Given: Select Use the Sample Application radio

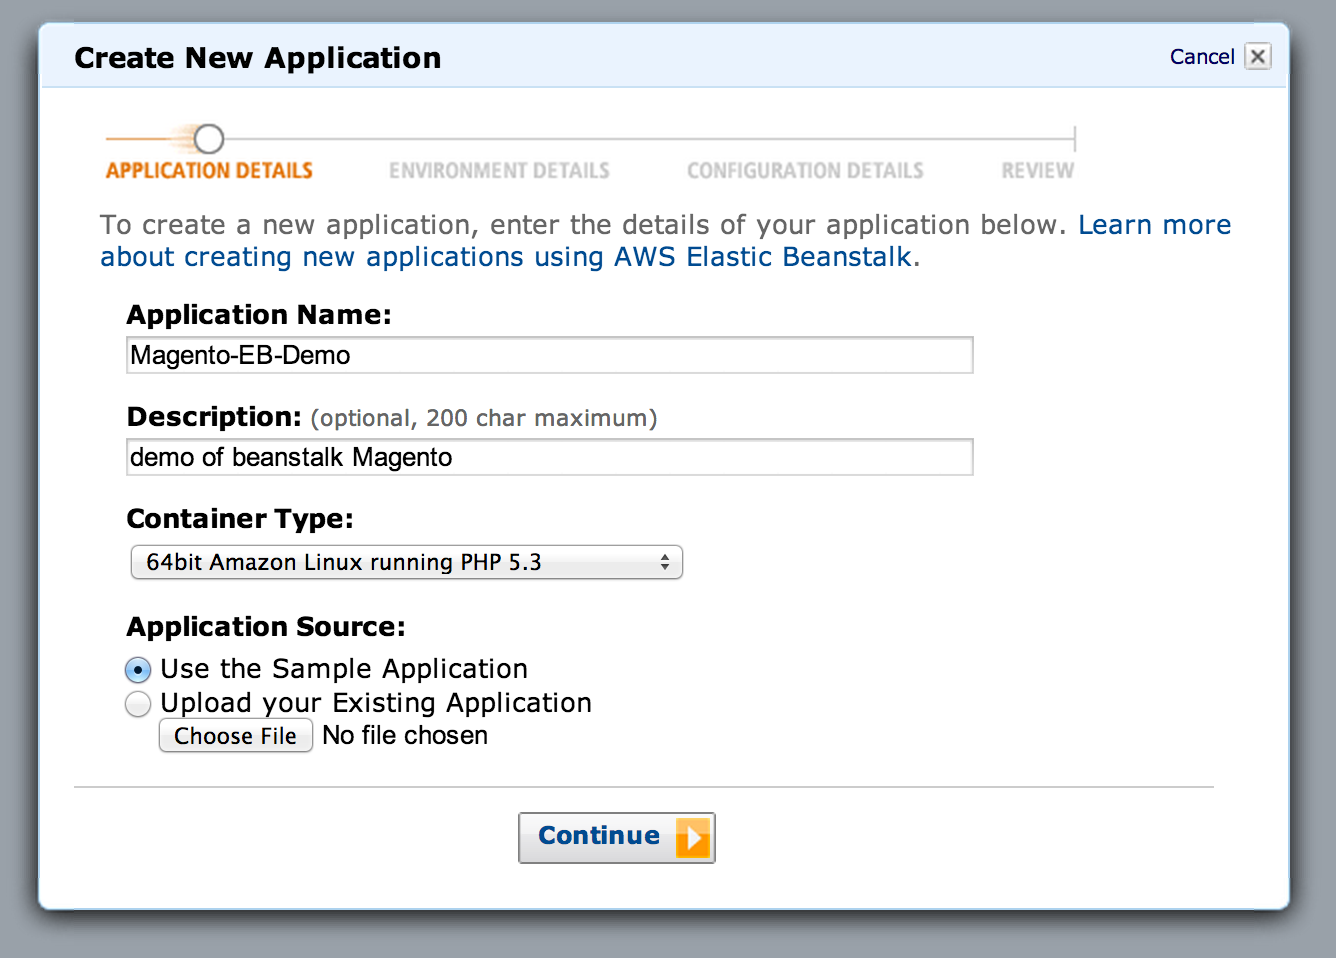Looking at the screenshot, I should pyautogui.click(x=138, y=669).
